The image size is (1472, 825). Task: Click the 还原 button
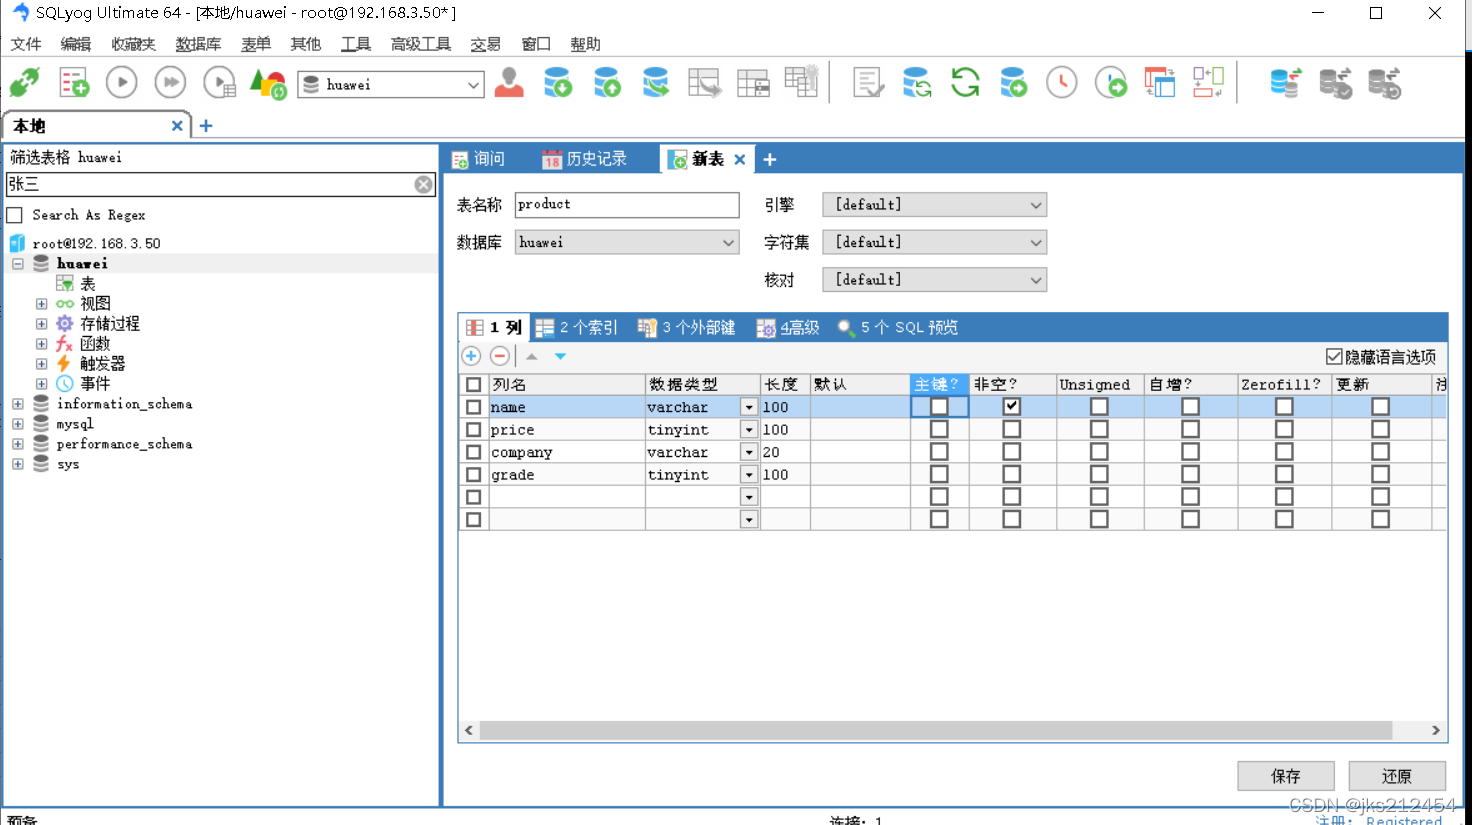point(1397,775)
